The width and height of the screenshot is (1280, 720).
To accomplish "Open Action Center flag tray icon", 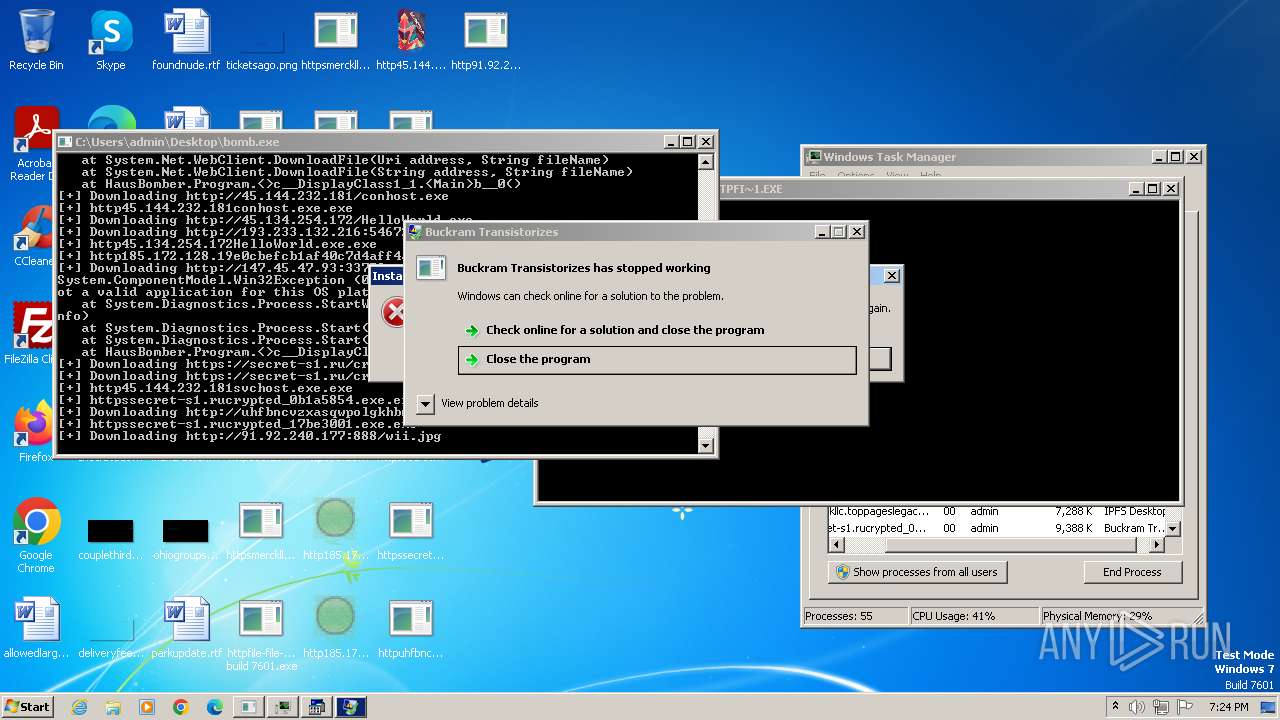I will pyautogui.click(x=1186, y=707).
